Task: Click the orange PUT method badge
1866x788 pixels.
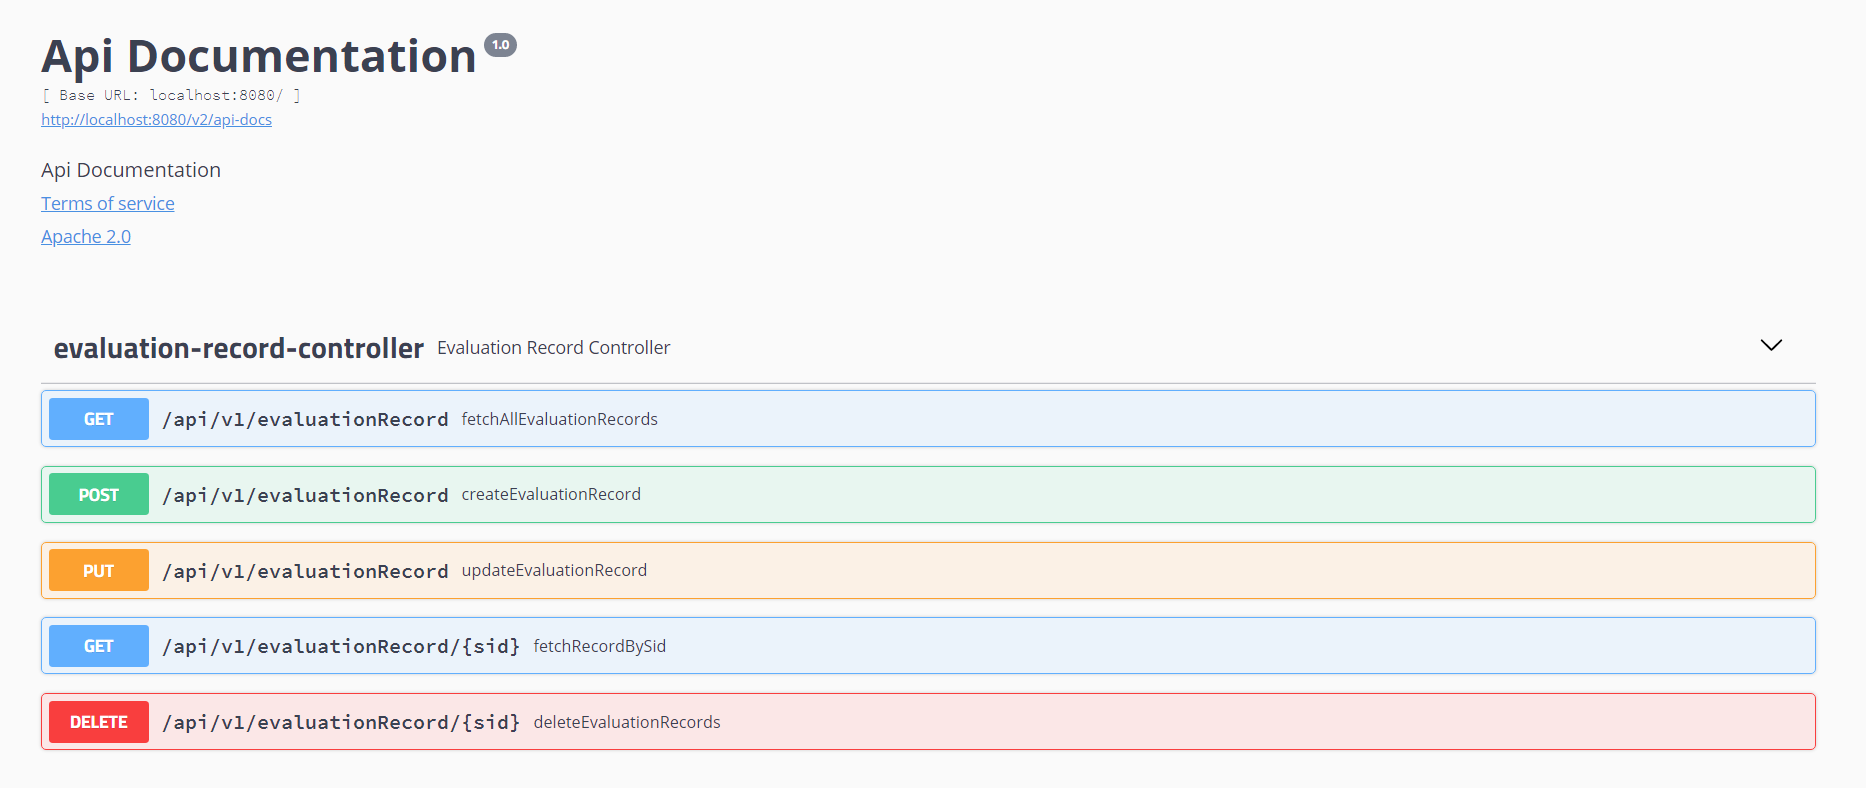Action: 99,571
